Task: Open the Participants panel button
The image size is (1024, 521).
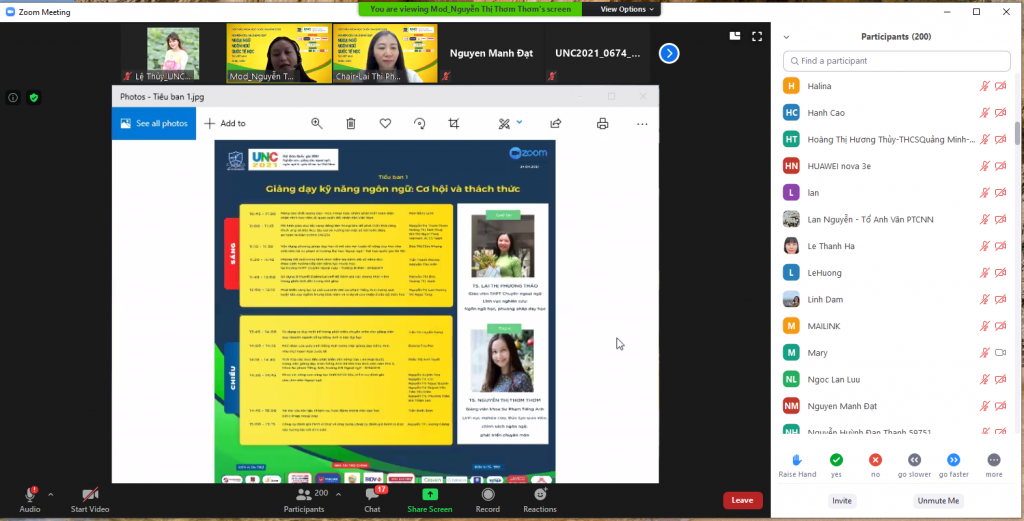Action: pos(304,500)
